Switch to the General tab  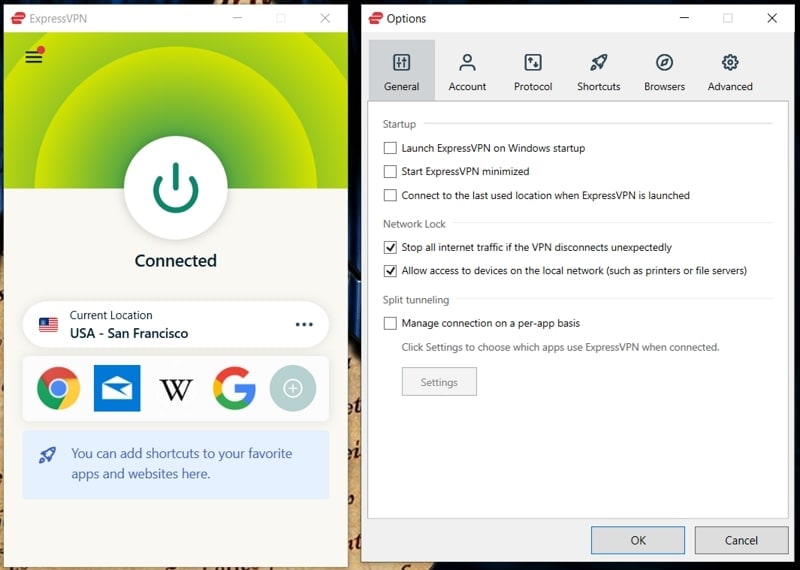pyautogui.click(x=402, y=70)
